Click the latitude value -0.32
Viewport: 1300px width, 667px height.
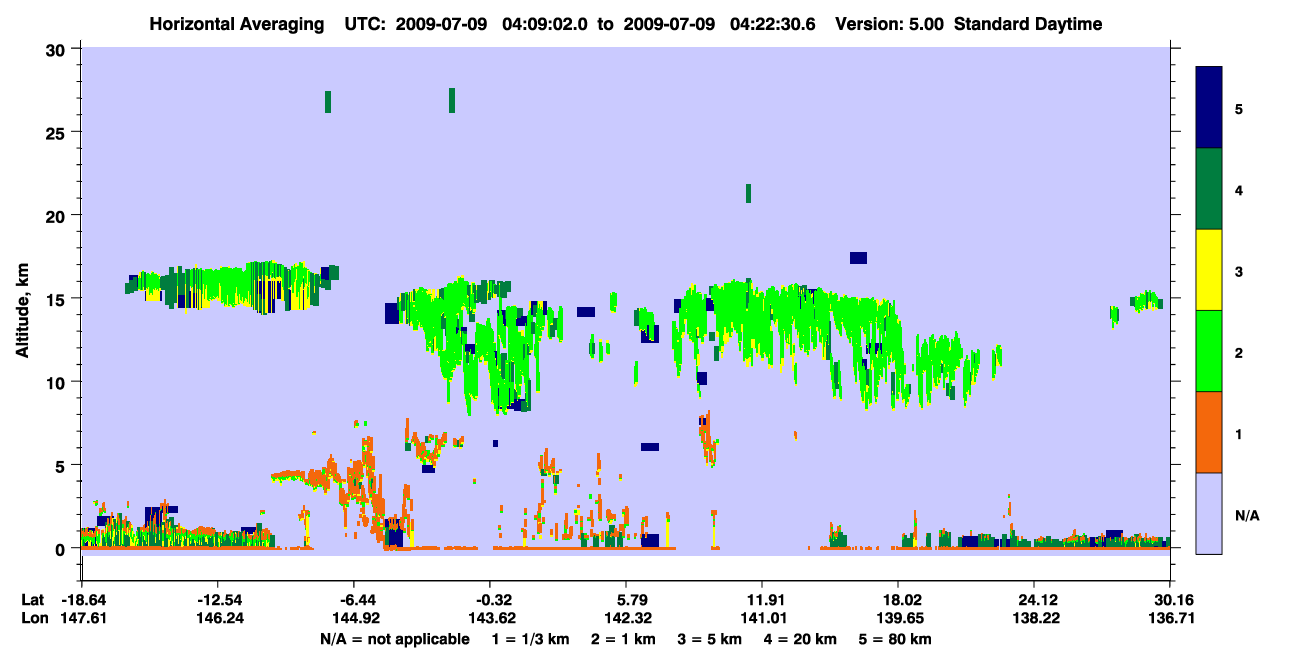click(x=489, y=600)
